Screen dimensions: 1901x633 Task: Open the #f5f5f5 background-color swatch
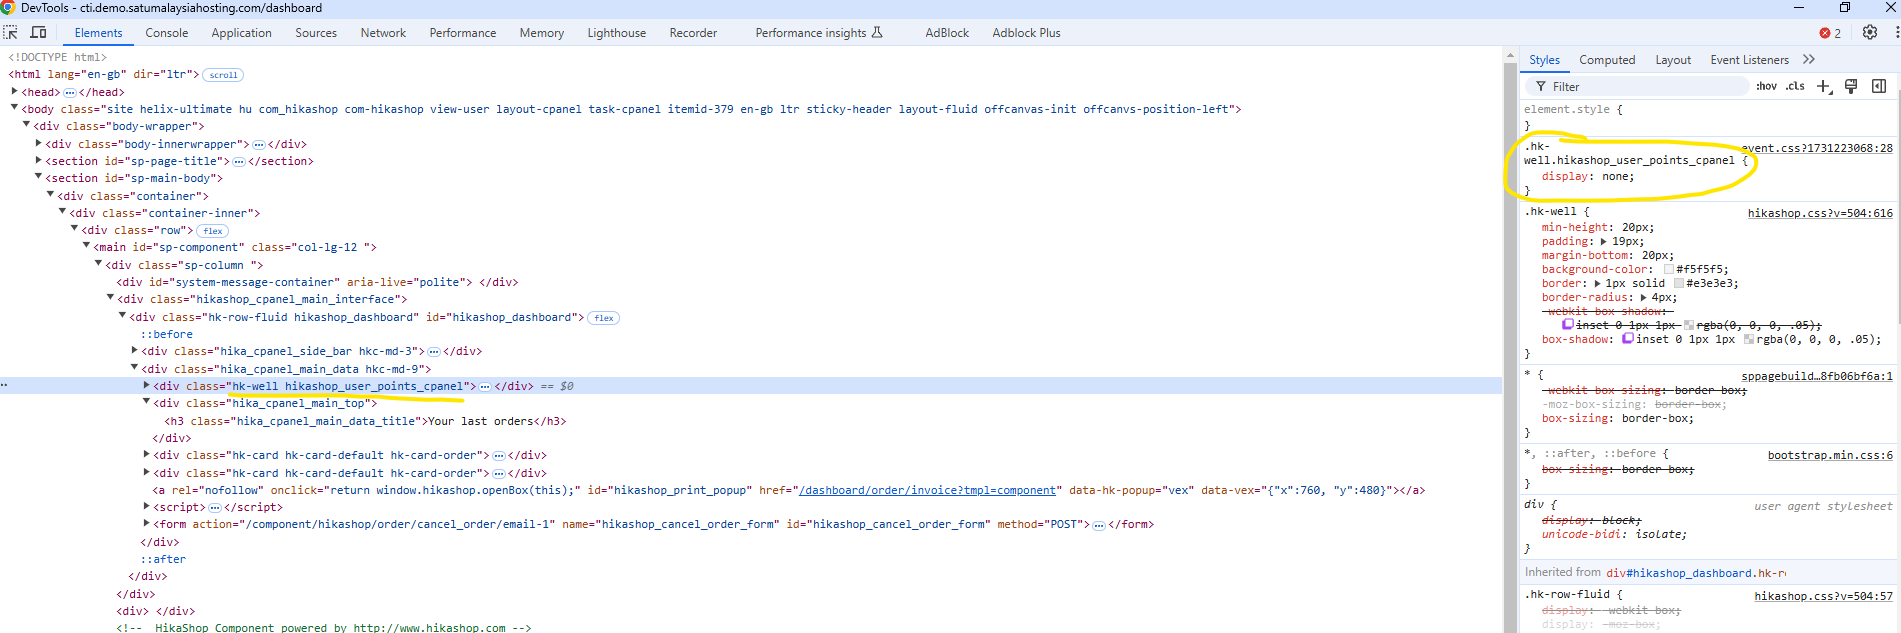tap(1669, 269)
